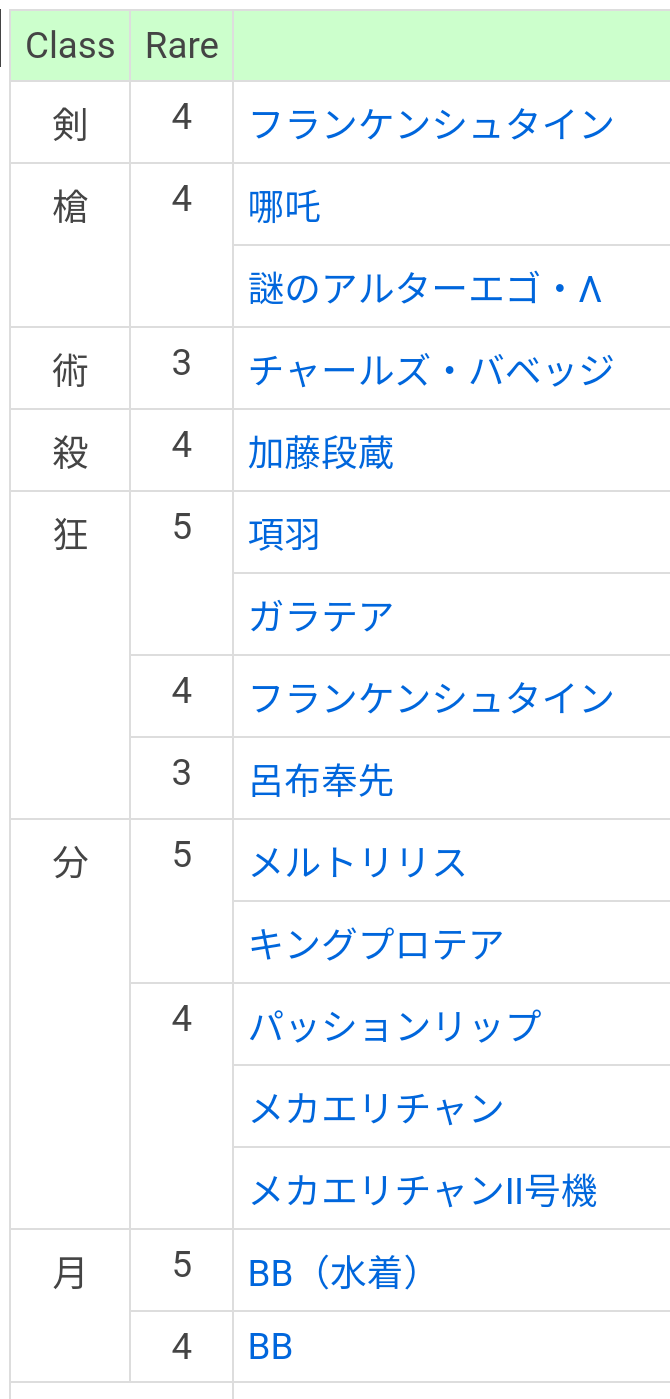This screenshot has width=670, height=1399.
Task: Open the 謎のアルターエゴ・Λ link
Action: tap(426, 289)
